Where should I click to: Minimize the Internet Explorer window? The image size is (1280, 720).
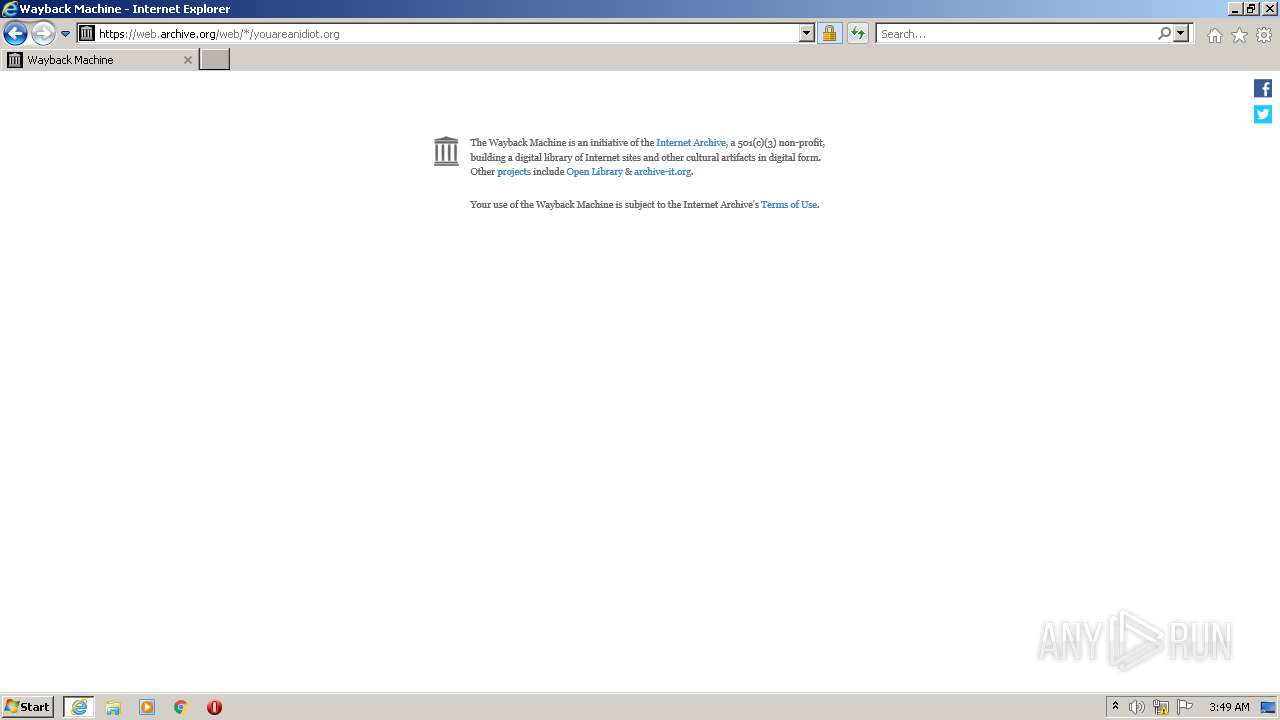click(x=1235, y=9)
